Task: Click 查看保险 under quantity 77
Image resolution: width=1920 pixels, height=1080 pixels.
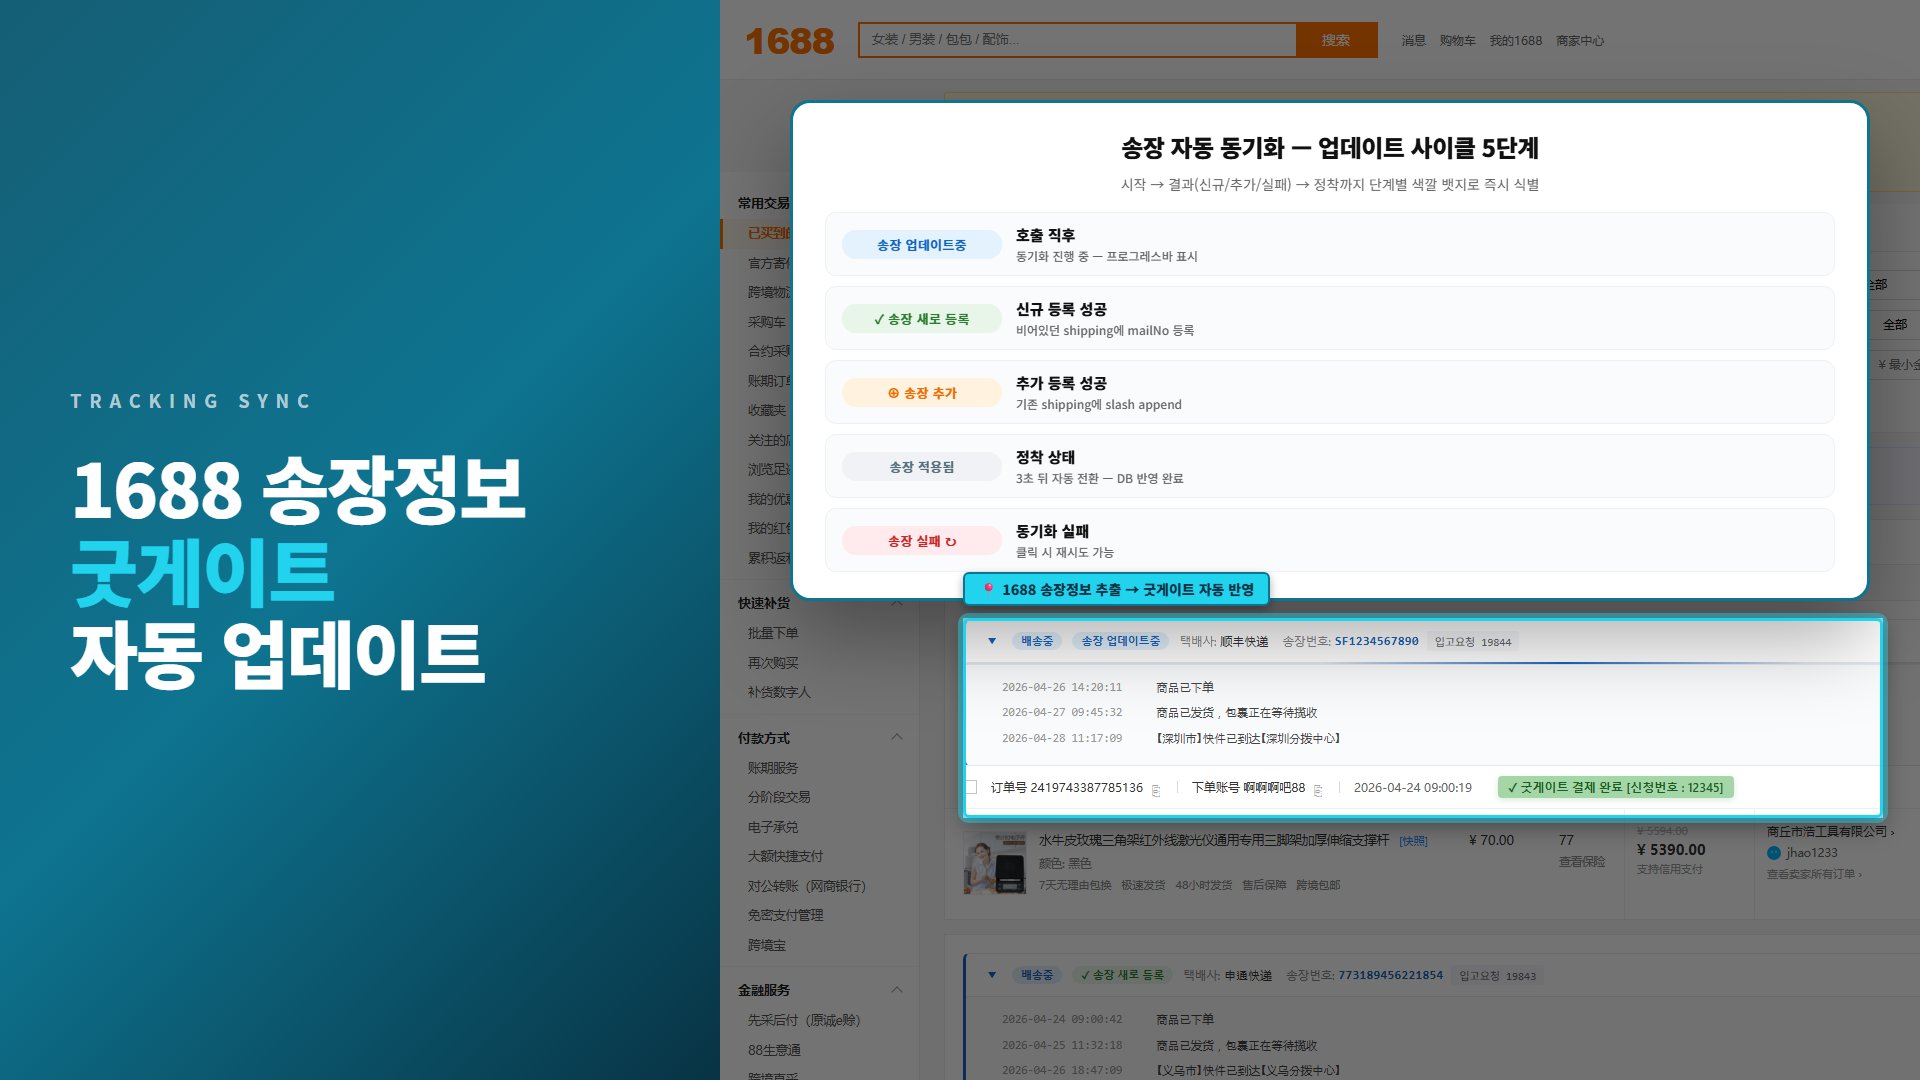Action: (x=1581, y=862)
